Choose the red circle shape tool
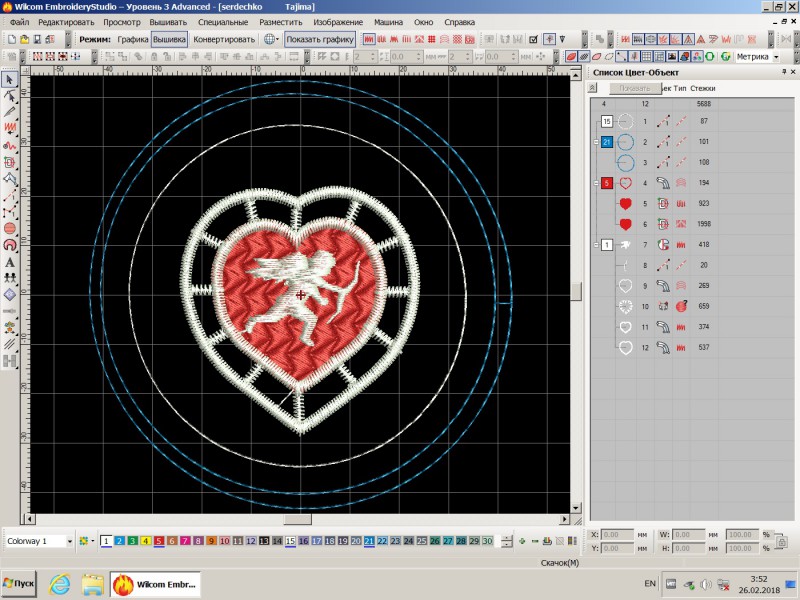The height and width of the screenshot is (600, 800). coord(10,229)
